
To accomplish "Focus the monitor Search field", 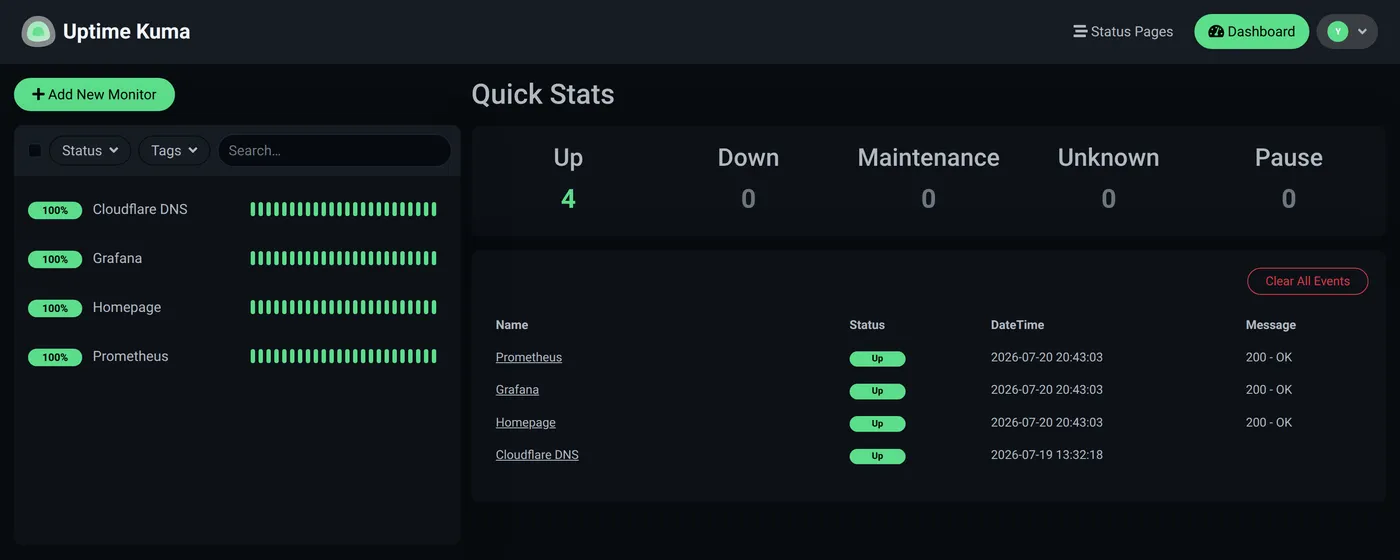I will (334, 150).
